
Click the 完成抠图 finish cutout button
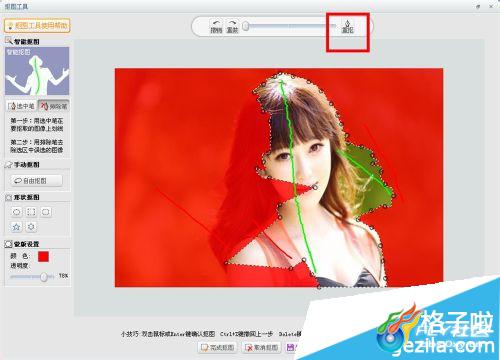pos(217,348)
